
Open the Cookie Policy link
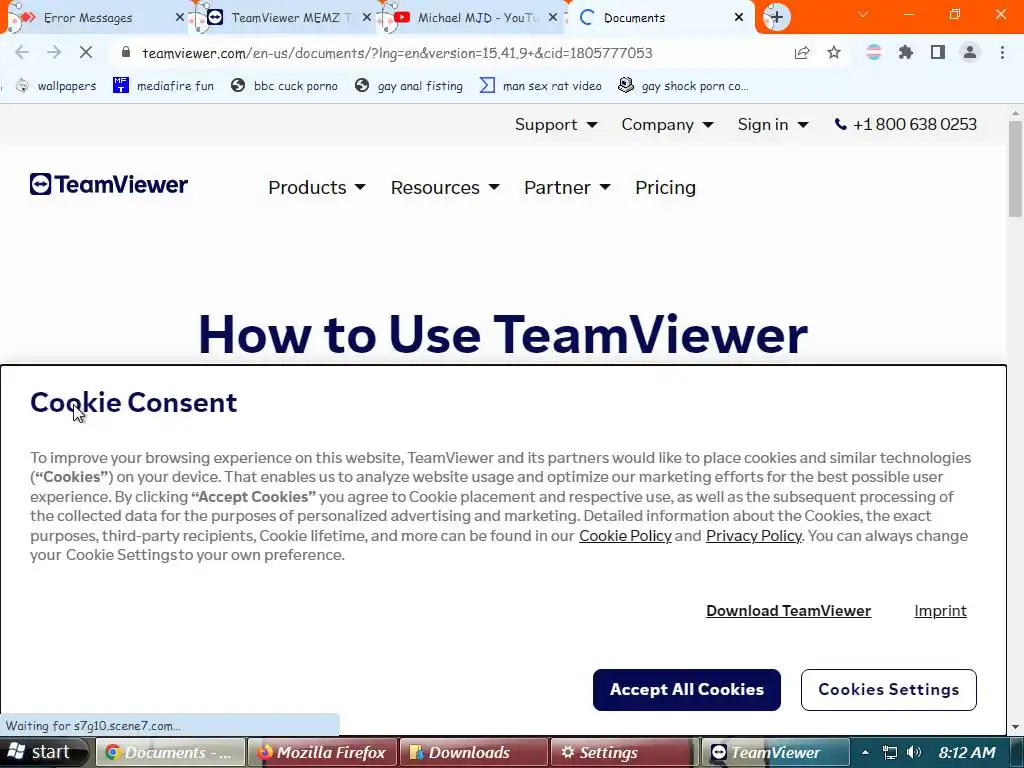pos(625,536)
